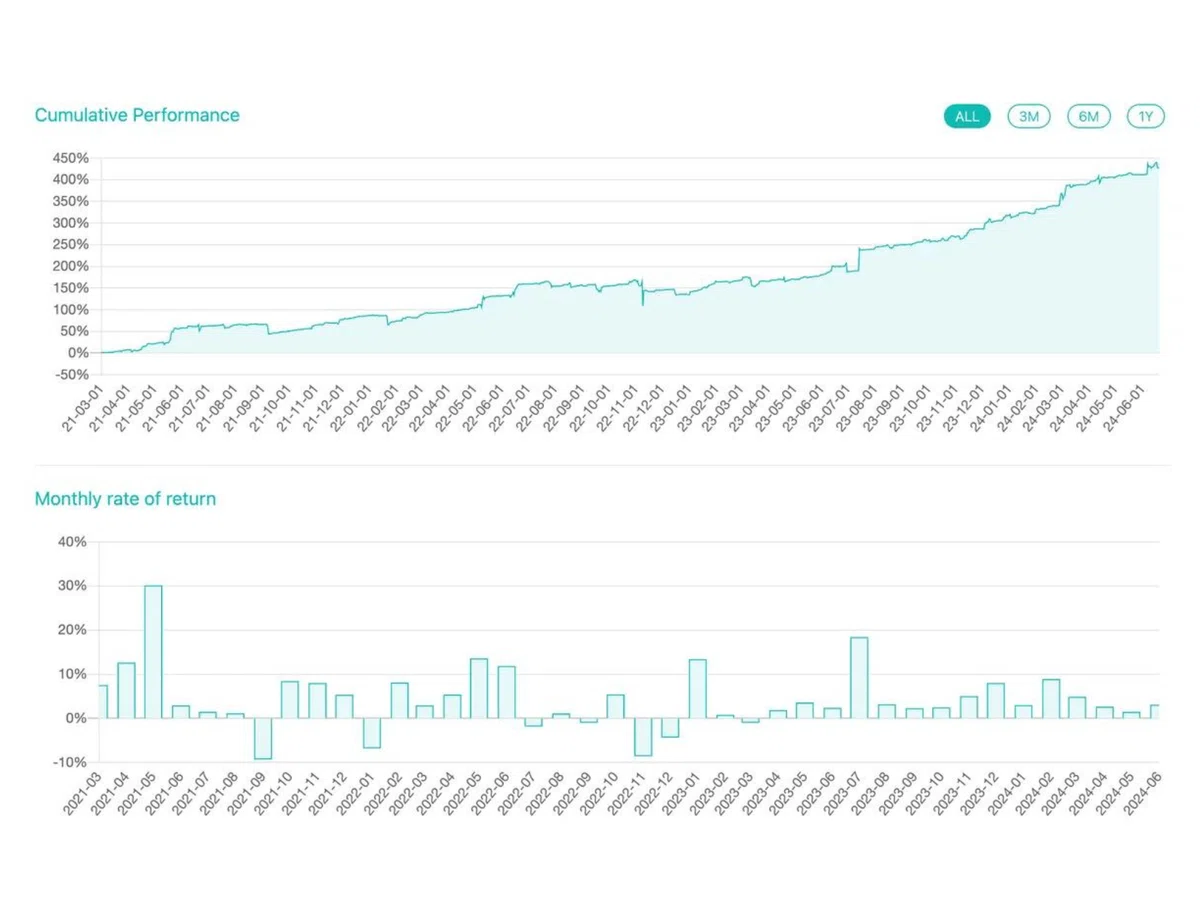Click the 2021-10 monthly return bar

click(x=290, y=700)
